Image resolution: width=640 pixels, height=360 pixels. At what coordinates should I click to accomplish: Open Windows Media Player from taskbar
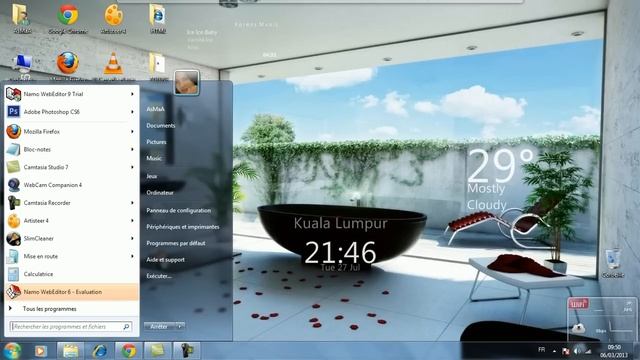(40, 351)
